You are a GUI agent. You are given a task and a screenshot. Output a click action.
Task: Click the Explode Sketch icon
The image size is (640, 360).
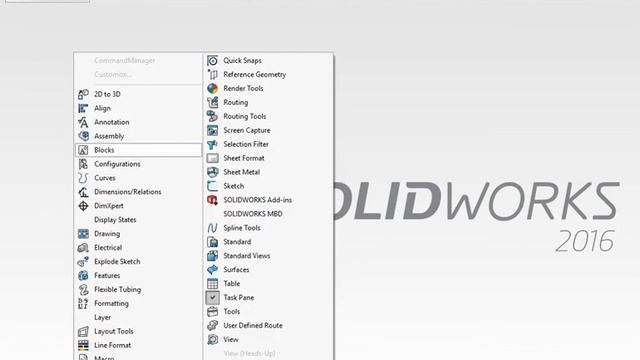point(83,262)
